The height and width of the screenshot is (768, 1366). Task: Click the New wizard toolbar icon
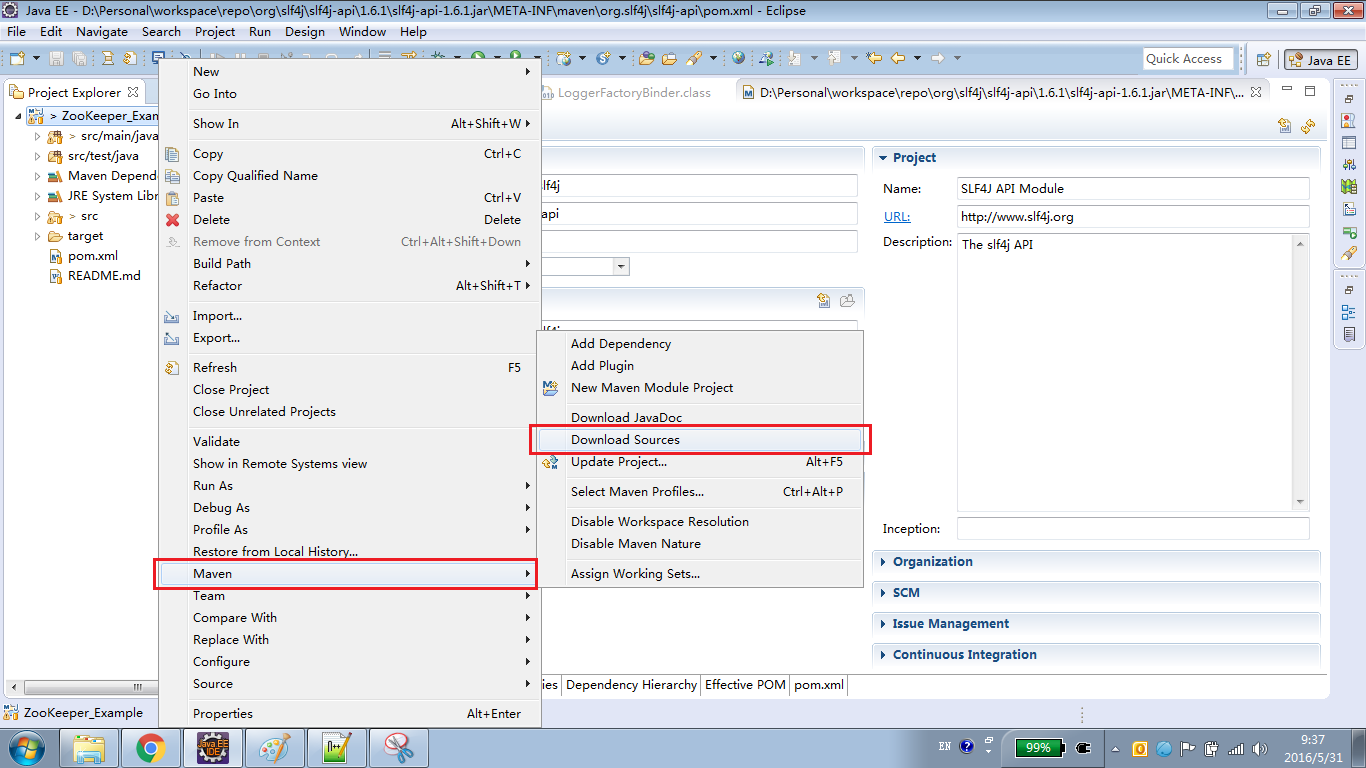[17, 59]
